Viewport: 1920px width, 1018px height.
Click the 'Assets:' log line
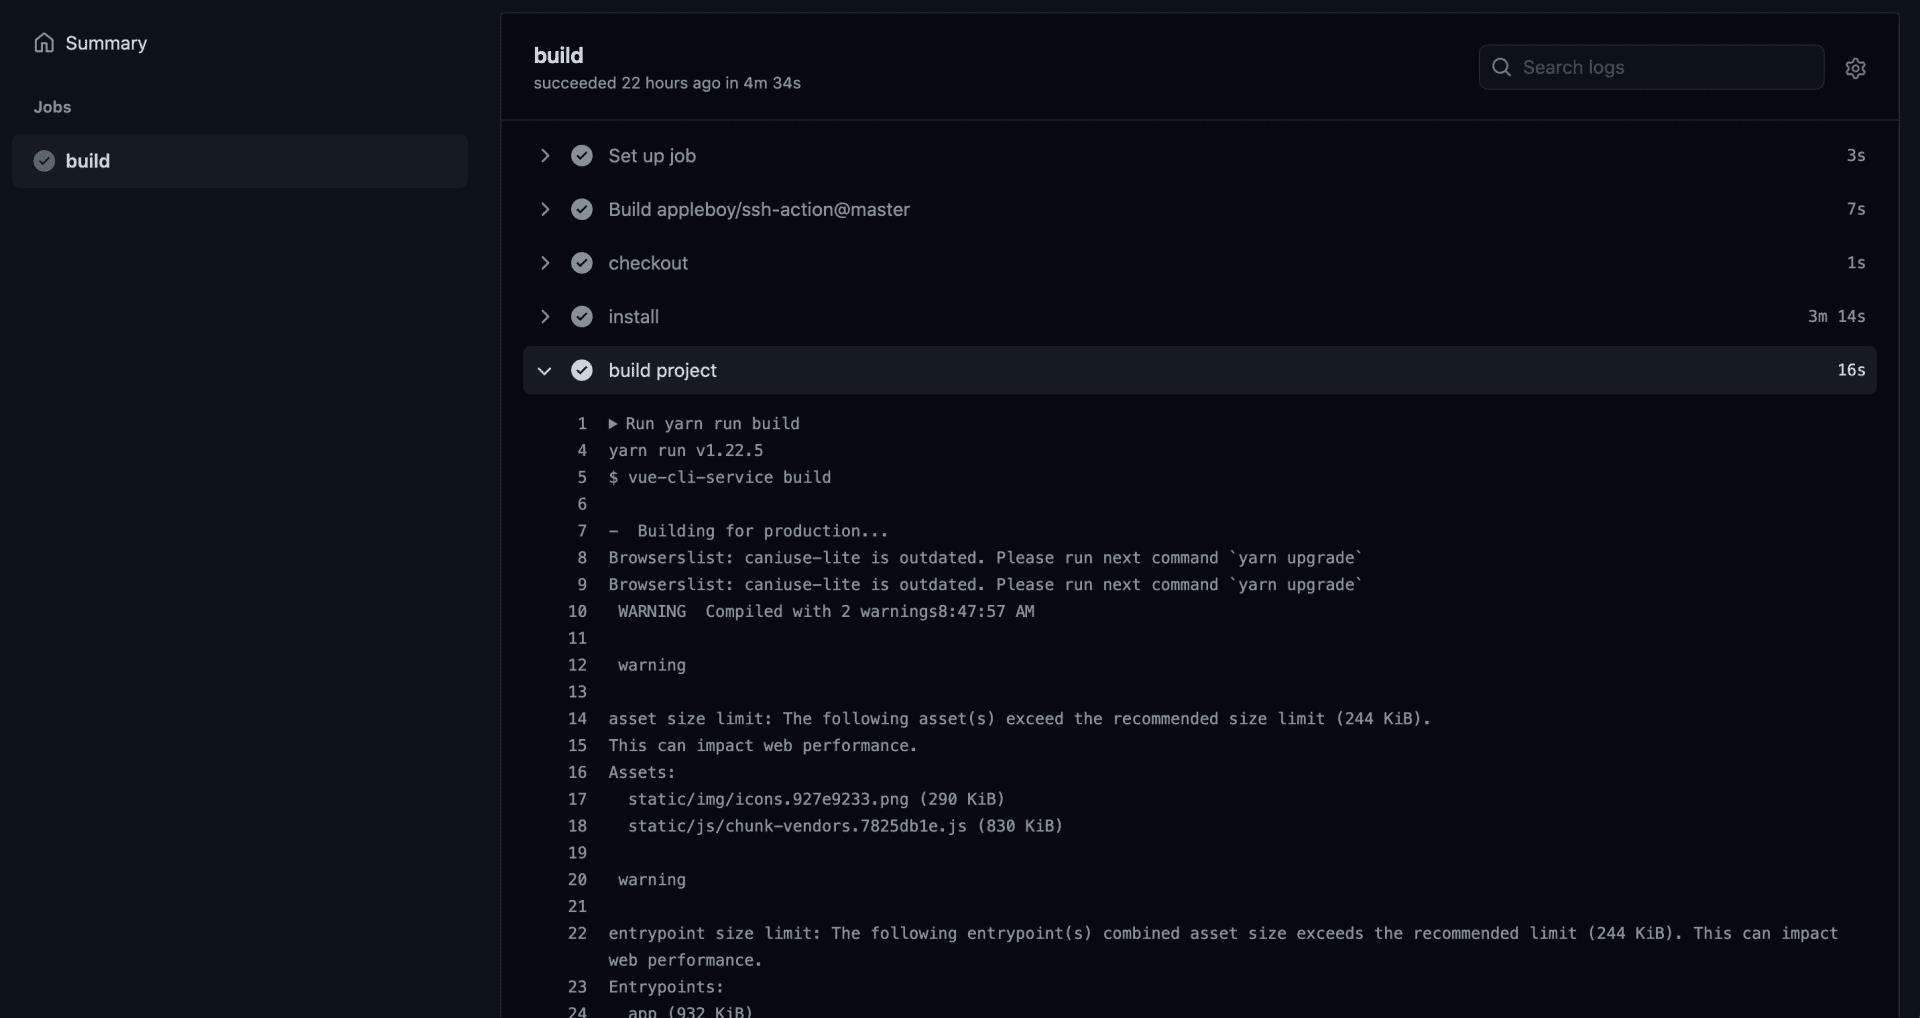click(642, 773)
